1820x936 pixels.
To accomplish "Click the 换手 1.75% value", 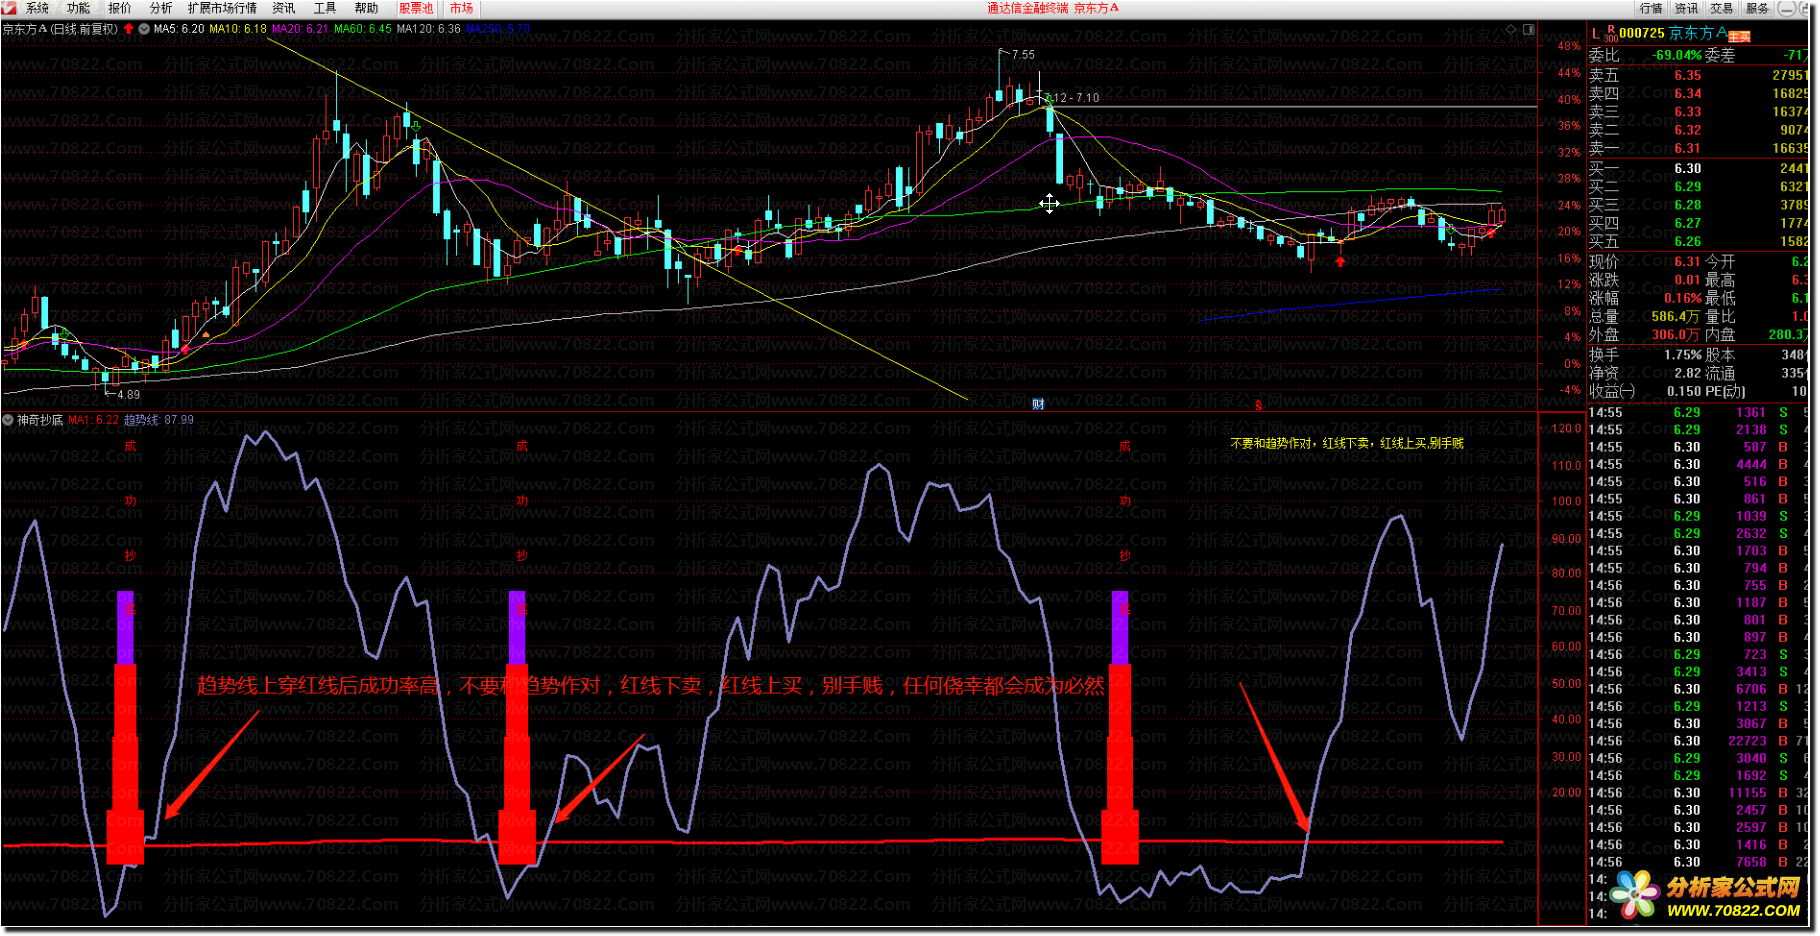I will (x=1683, y=354).
